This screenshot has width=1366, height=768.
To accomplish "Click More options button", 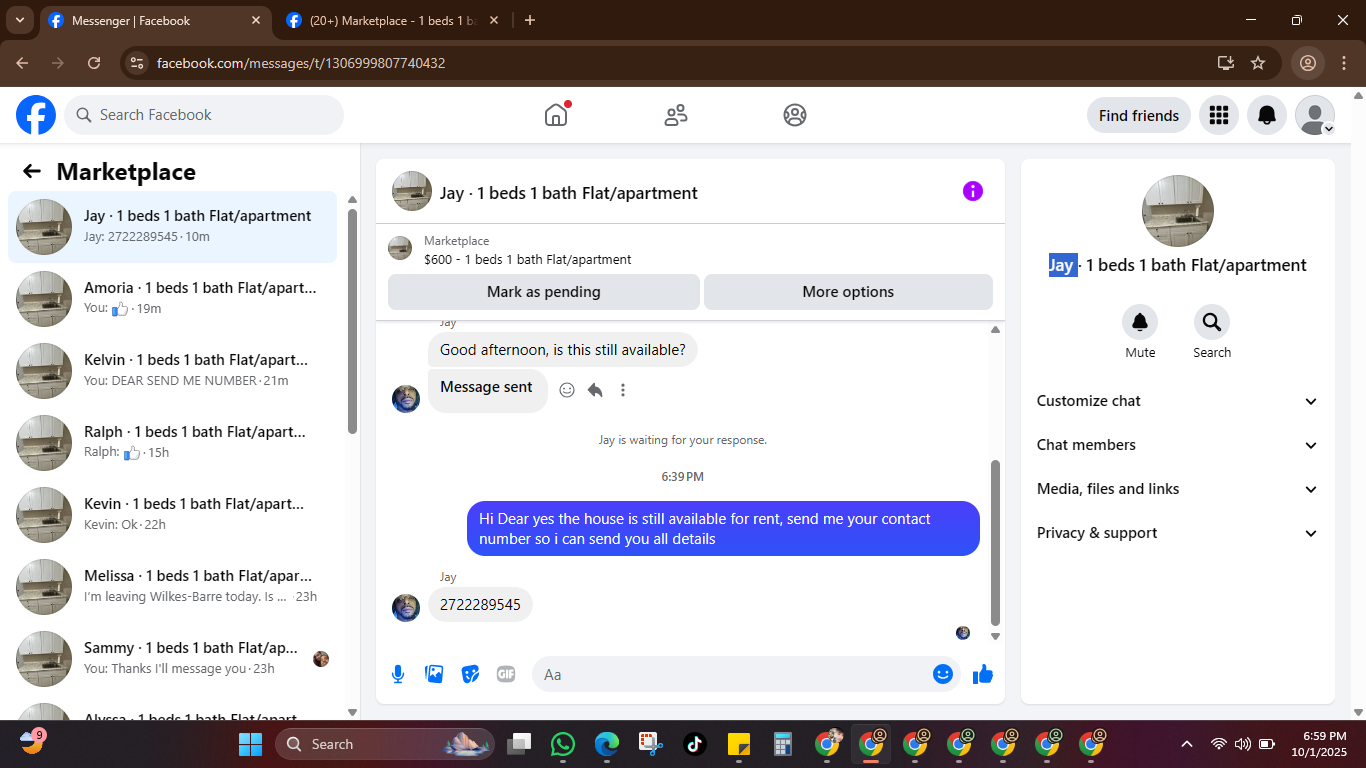I will coord(848,292).
